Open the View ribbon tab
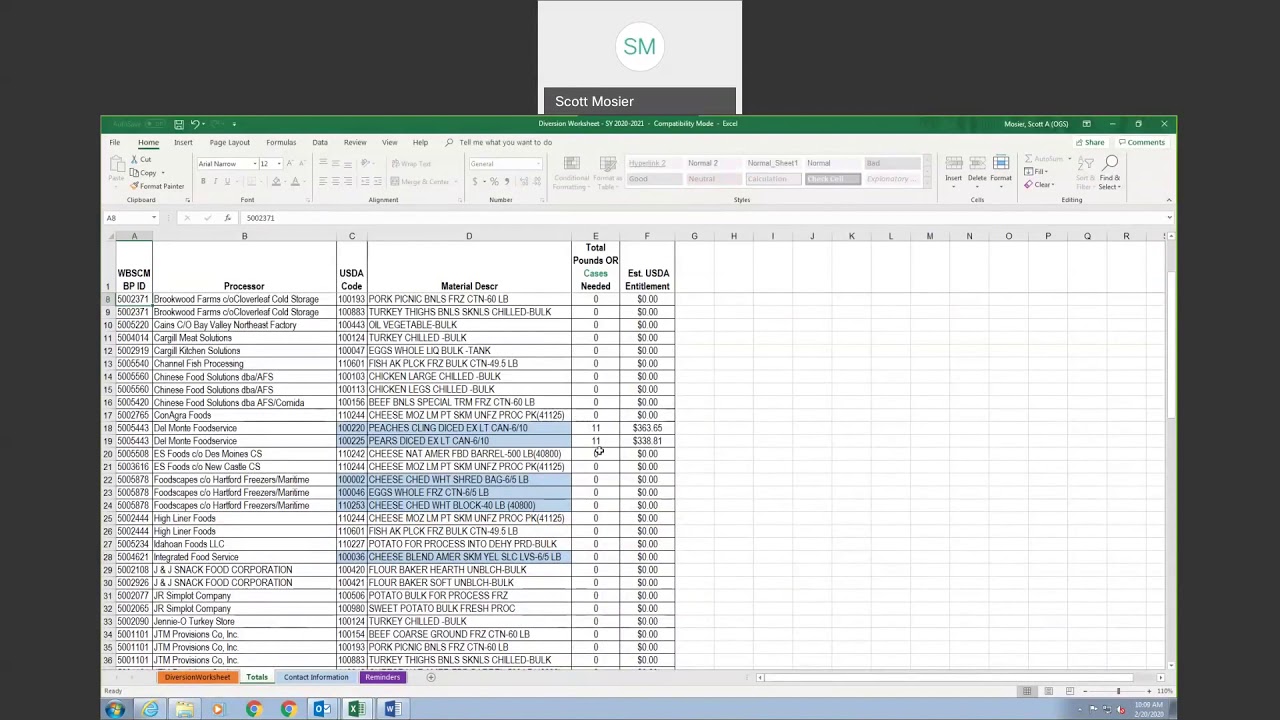 (x=389, y=142)
